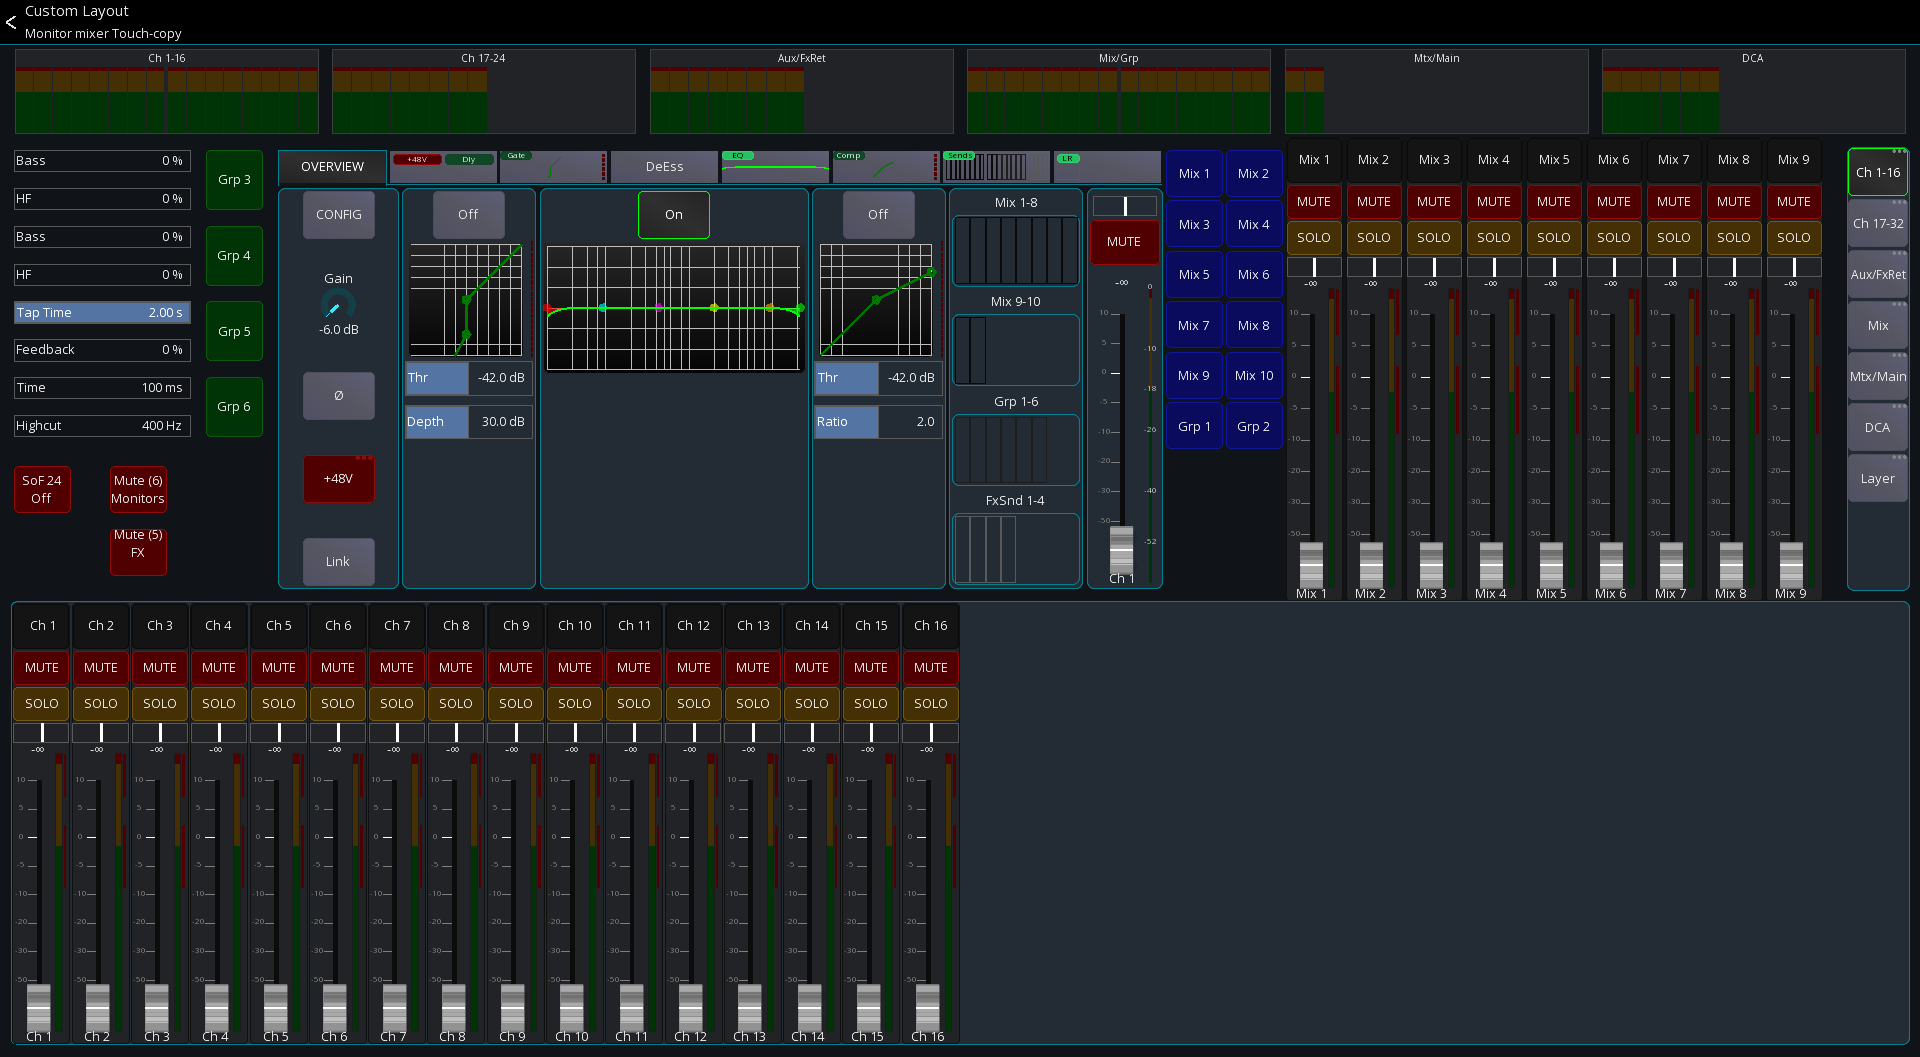Viewport: 1920px width, 1057px height.
Task: Select the Ch 17-32 layer tab
Action: click(x=1878, y=224)
